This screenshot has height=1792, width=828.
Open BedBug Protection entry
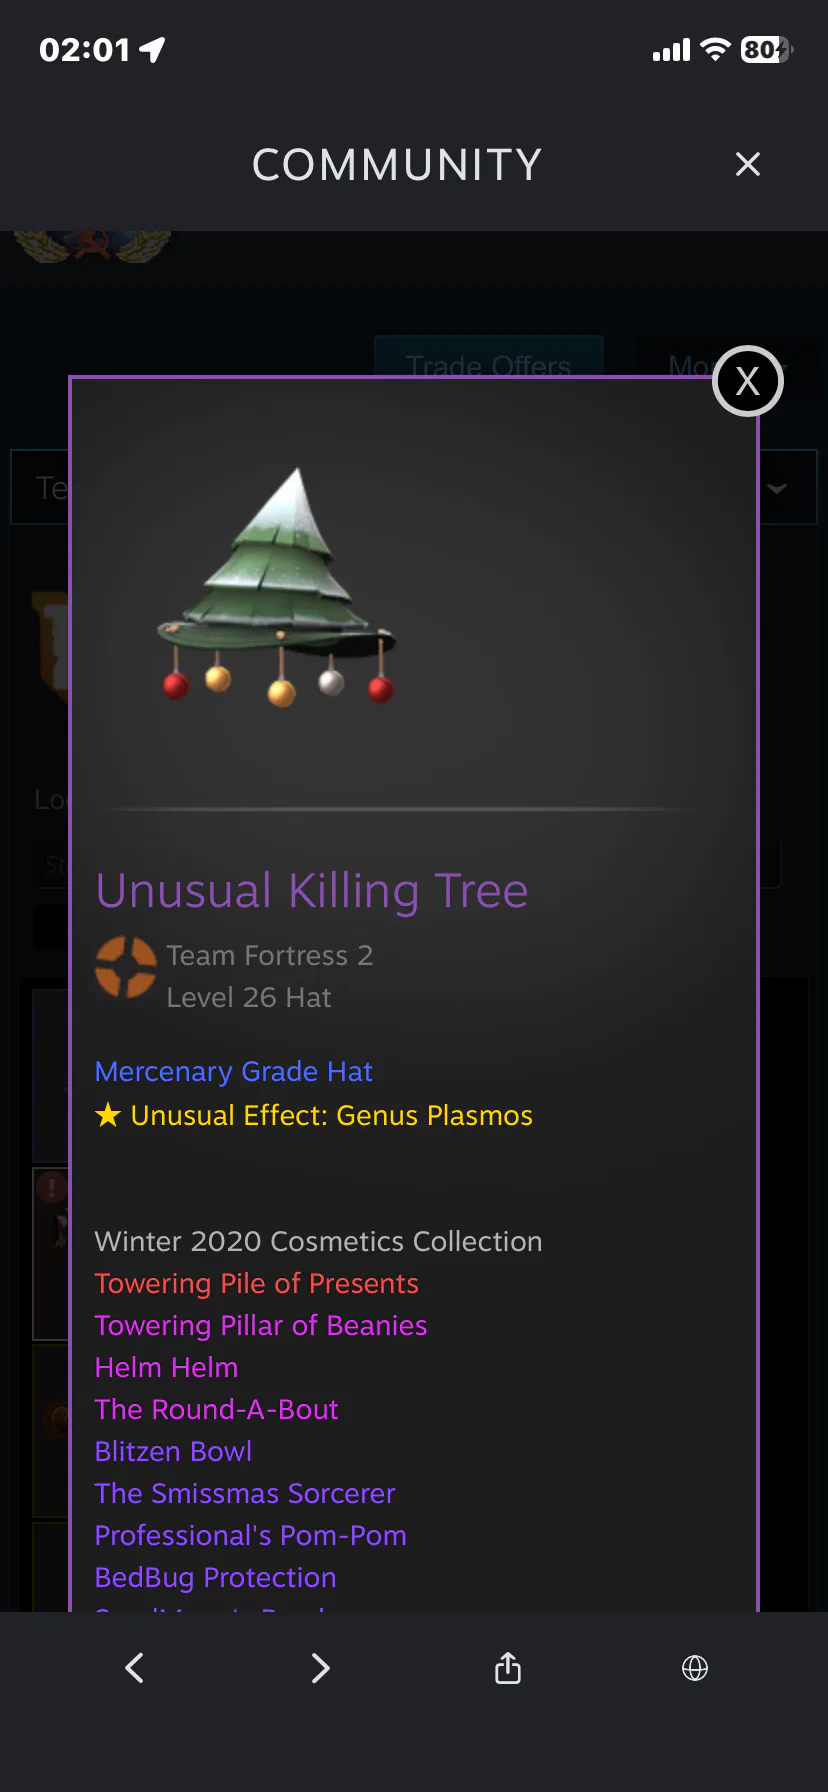[x=216, y=1577]
